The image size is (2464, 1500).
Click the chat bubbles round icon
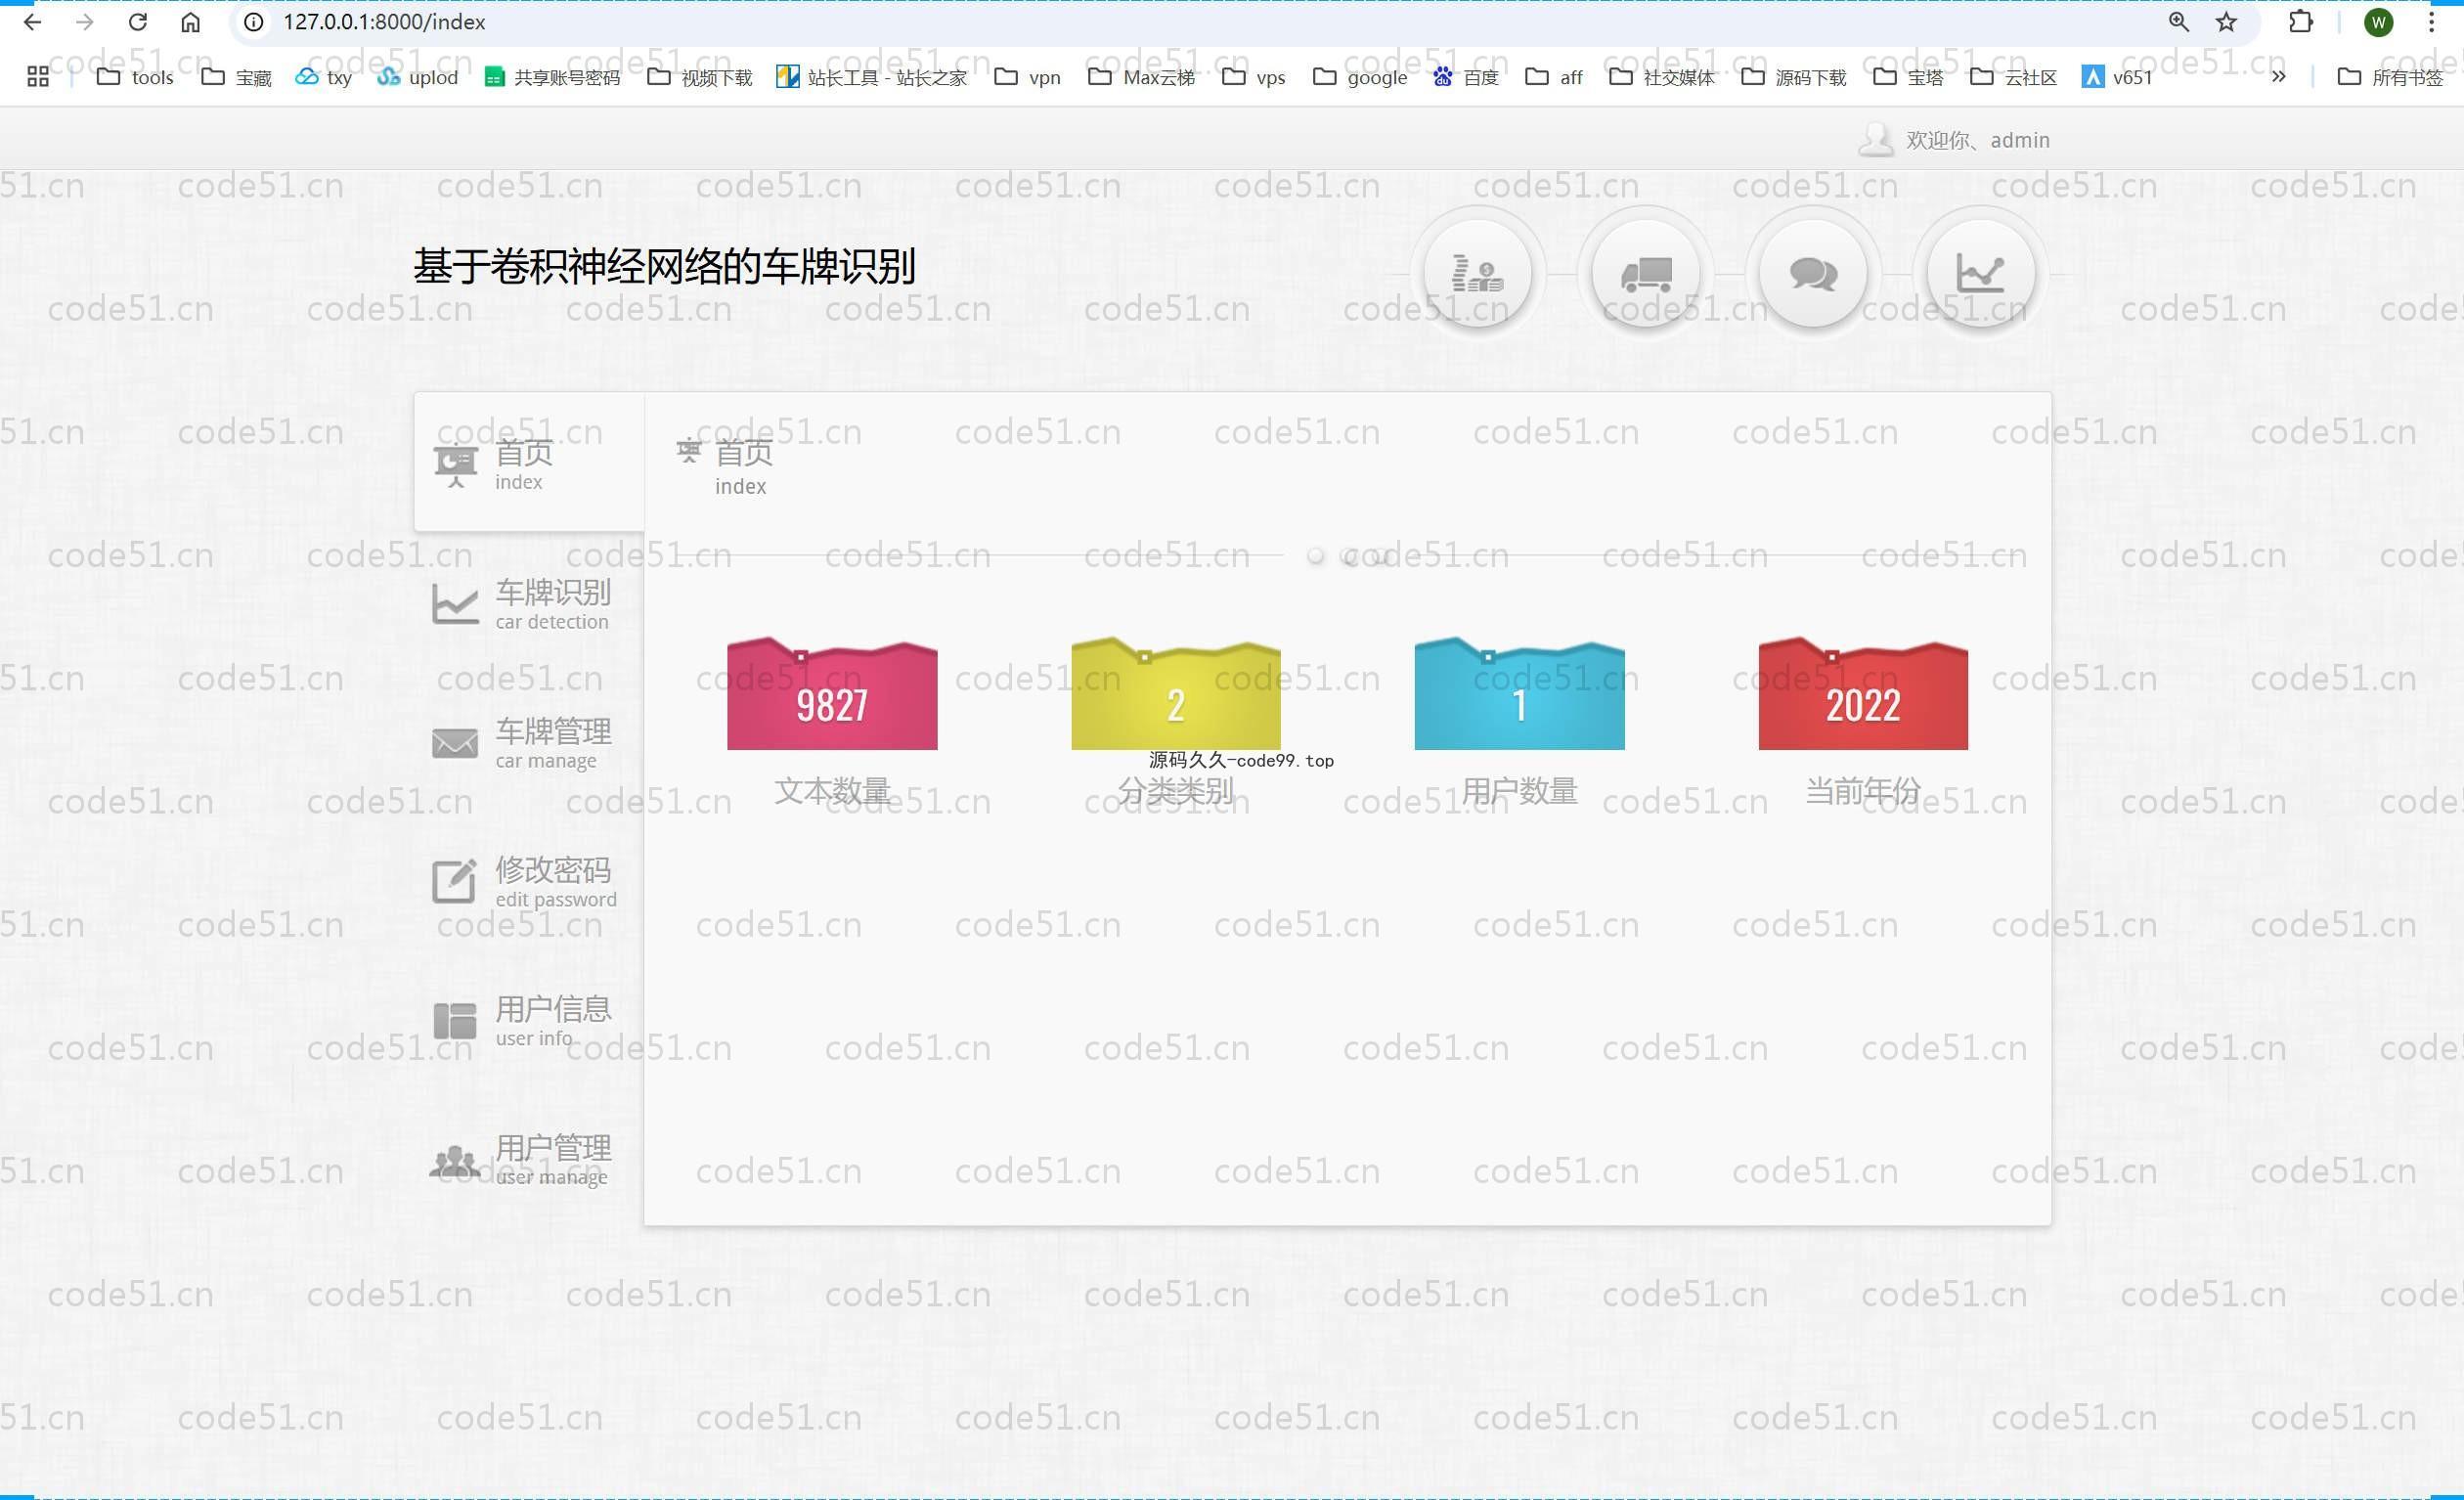pyautogui.click(x=1812, y=273)
